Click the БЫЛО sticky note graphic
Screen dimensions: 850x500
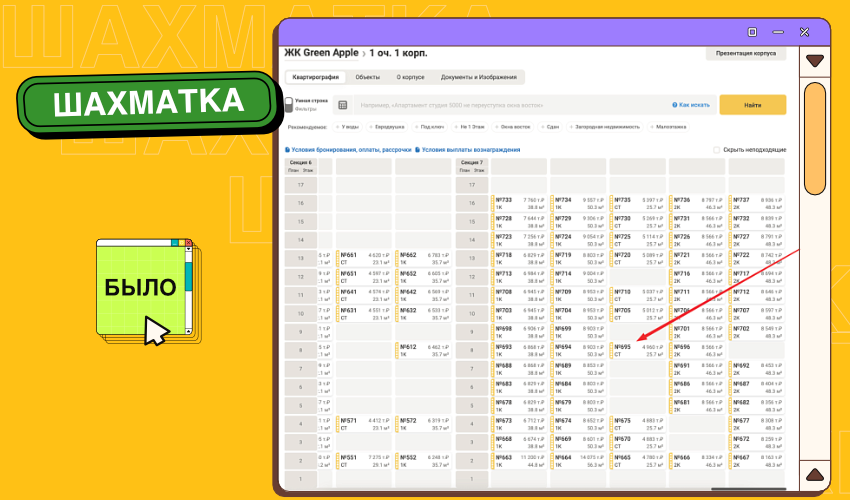coord(146,288)
